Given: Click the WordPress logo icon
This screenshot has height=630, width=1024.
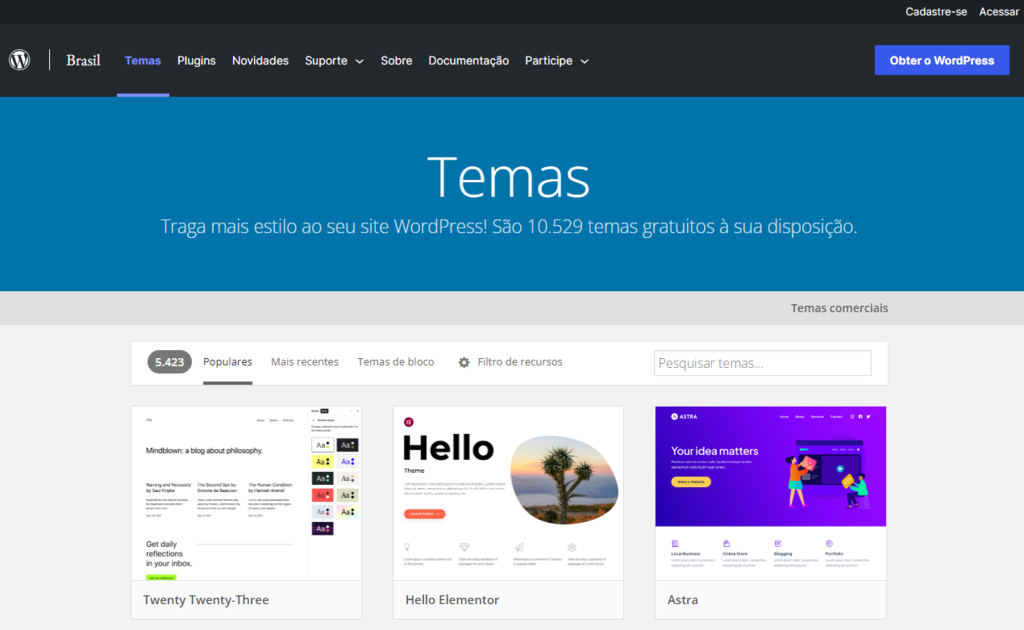Looking at the screenshot, I should [x=20, y=60].
